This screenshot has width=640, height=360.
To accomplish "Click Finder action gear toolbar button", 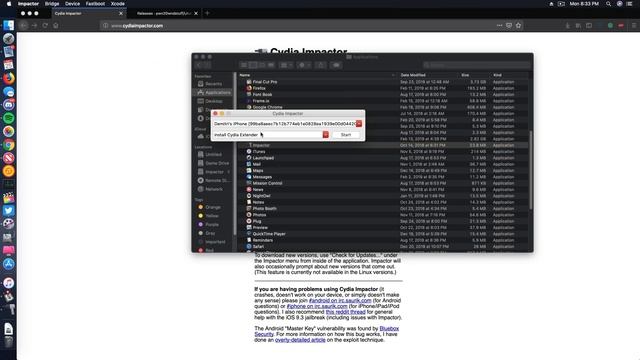I will pos(304,65).
